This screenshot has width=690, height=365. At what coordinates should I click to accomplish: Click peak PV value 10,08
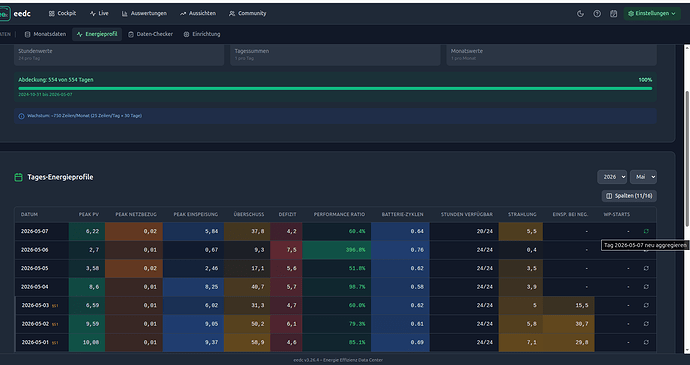pyautogui.click(x=92, y=342)
